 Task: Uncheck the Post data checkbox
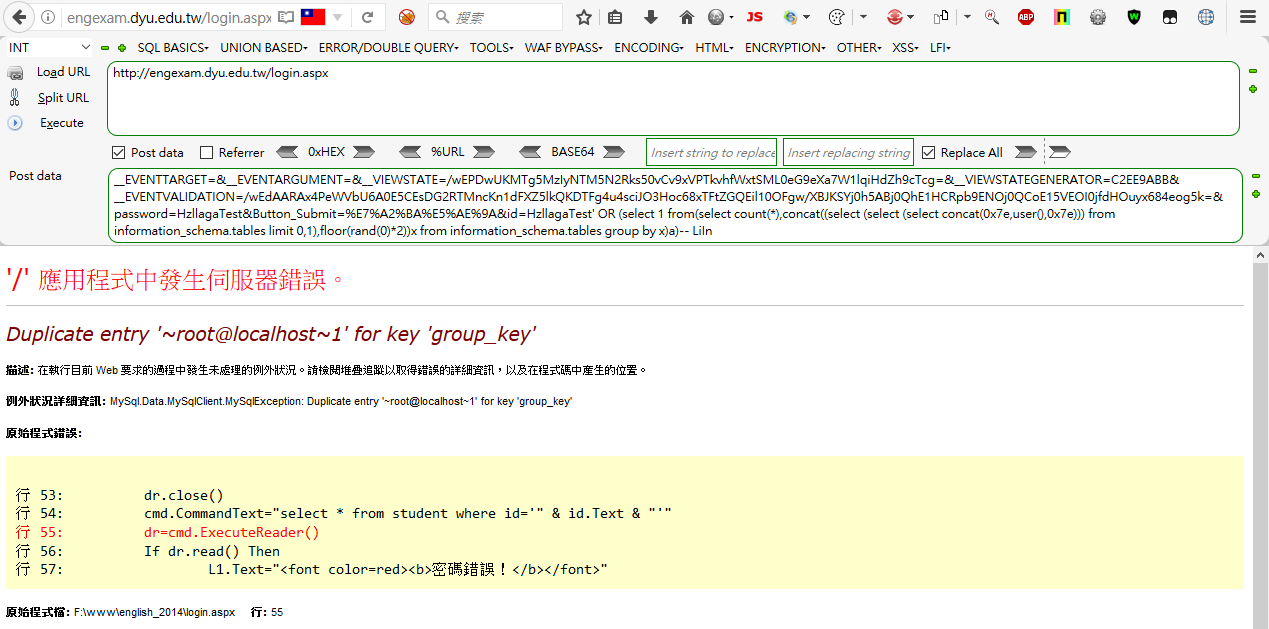(119, 153)
